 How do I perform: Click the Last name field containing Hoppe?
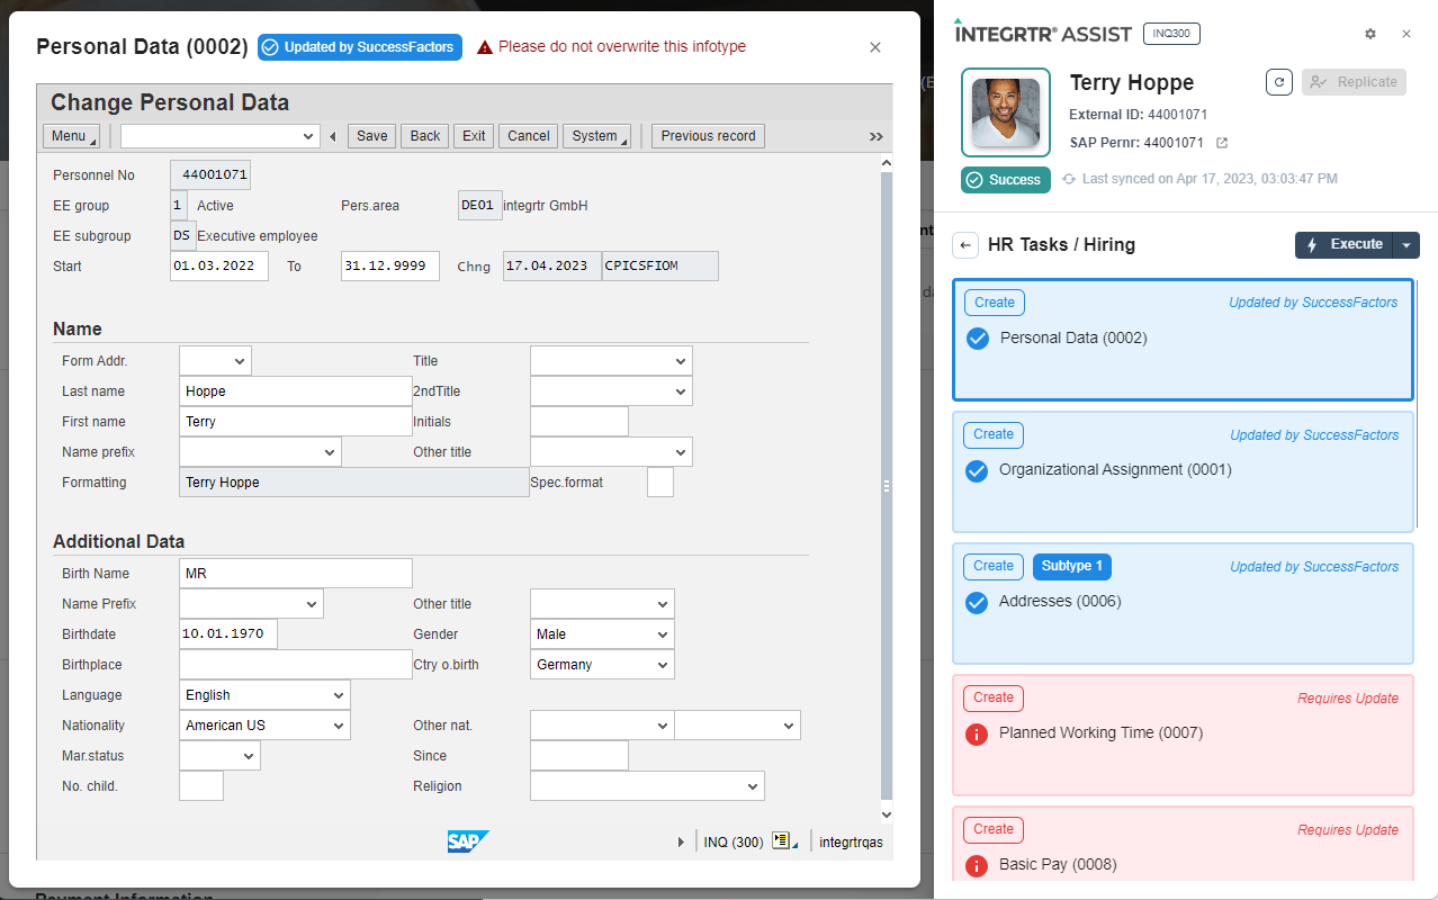coord(295,391)
